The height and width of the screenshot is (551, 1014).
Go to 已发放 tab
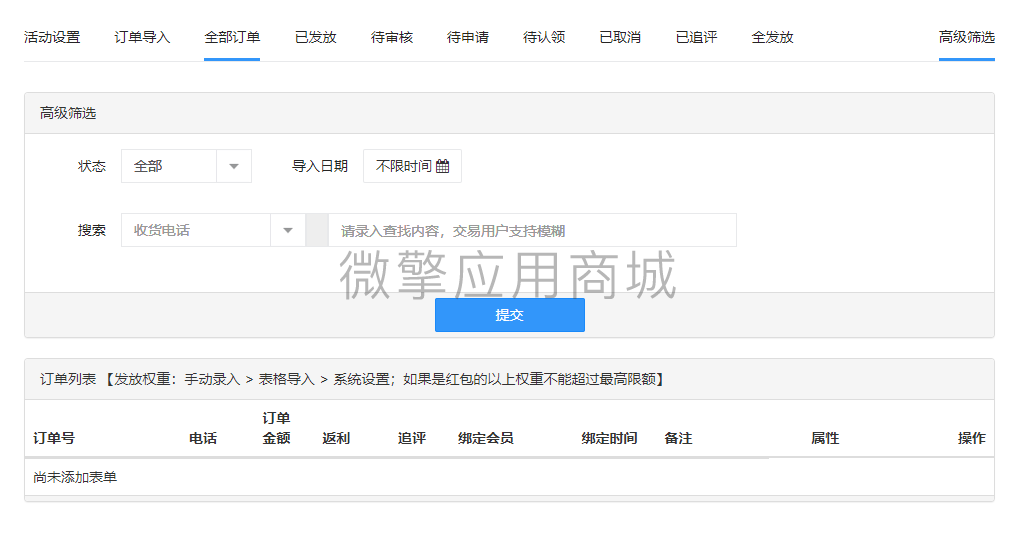click(316, 38)
